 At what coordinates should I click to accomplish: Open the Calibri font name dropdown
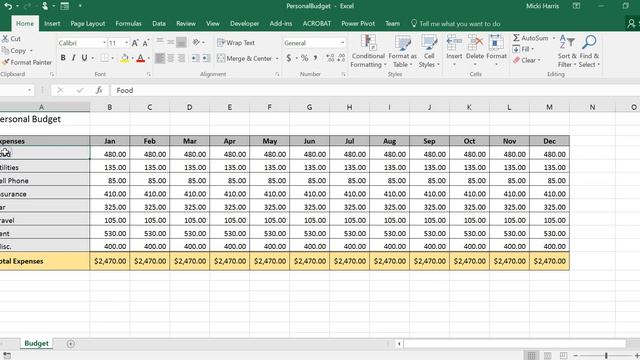click(x=104, y=43)
